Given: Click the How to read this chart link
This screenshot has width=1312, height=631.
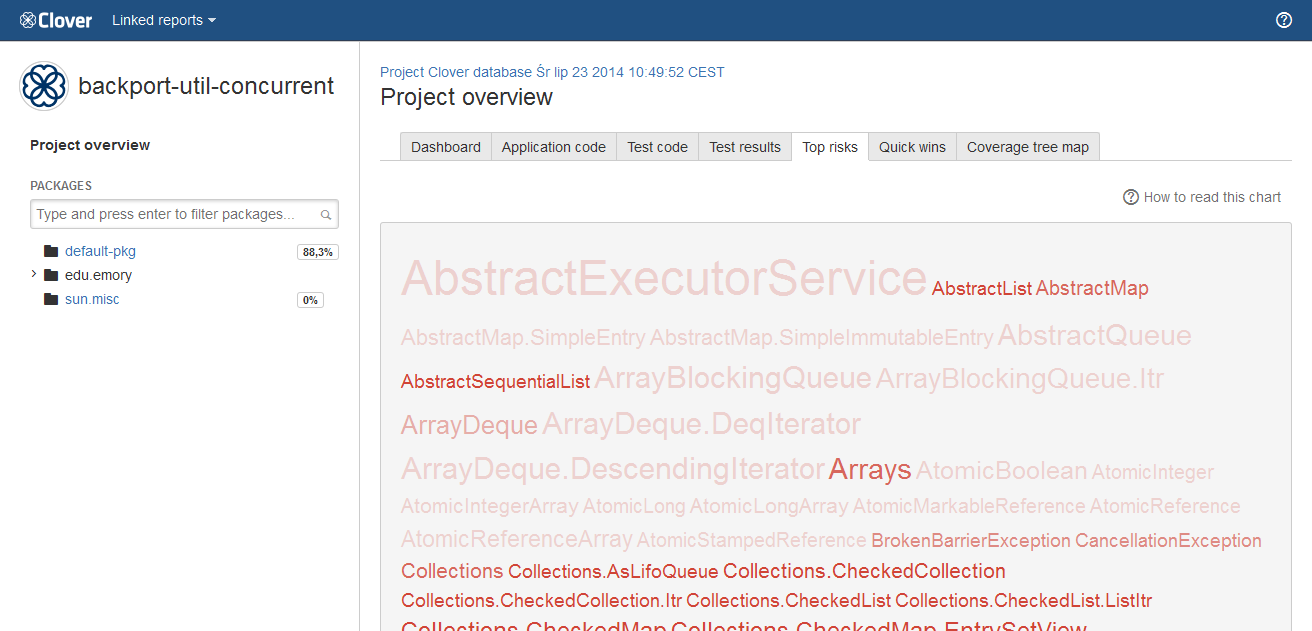Looking at the screenshot, I should coord(1212,197).
